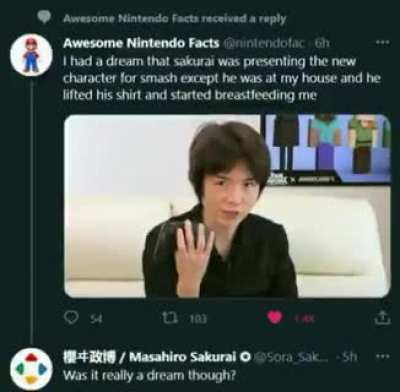Screen dimensions: 400x392
Task: Open the 6h timestamp on tweet
Action: pos(322,43)
